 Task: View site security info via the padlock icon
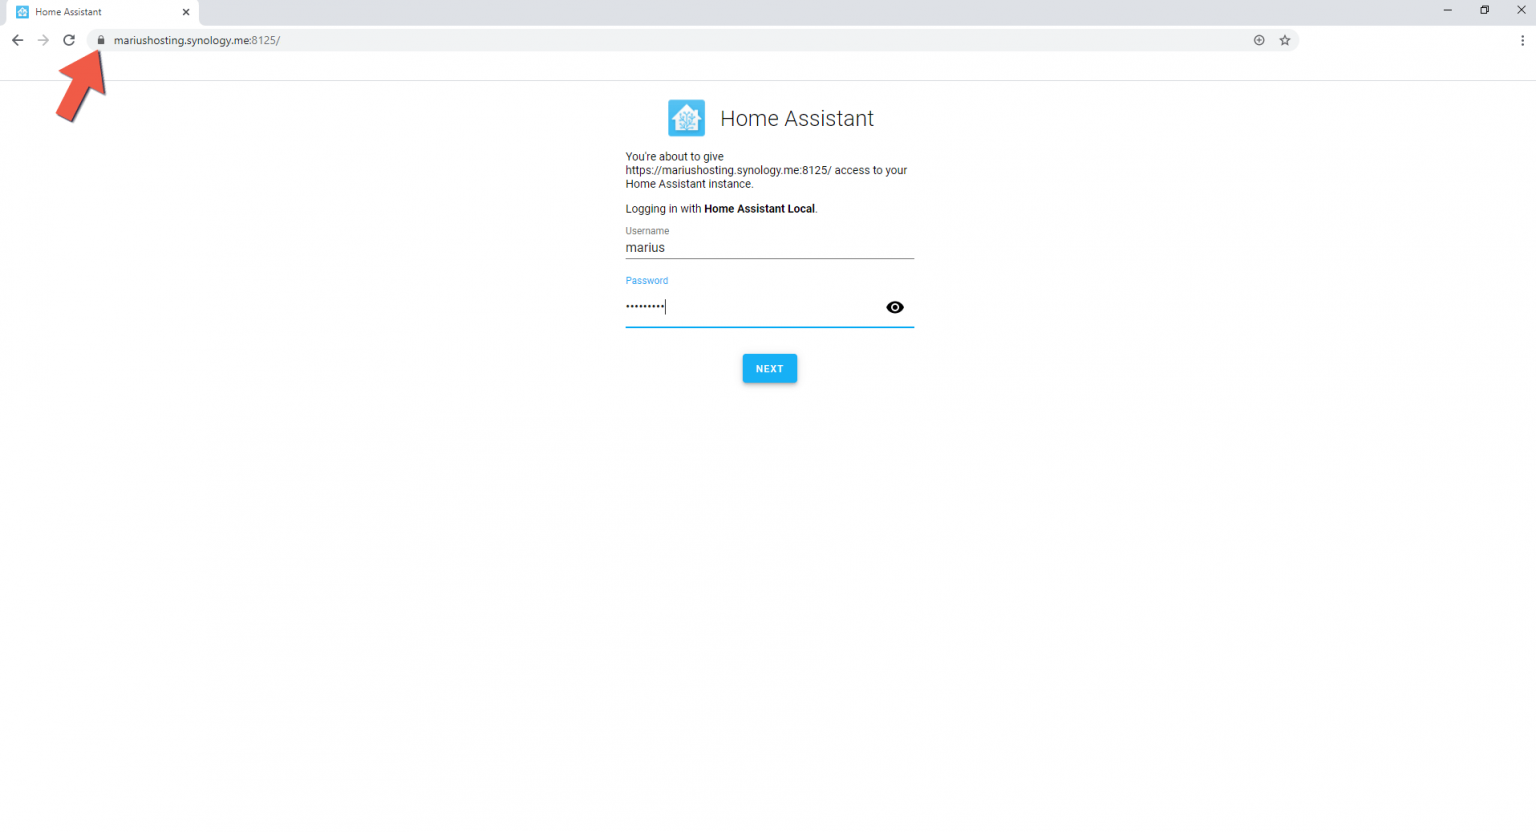coord(100,40)
